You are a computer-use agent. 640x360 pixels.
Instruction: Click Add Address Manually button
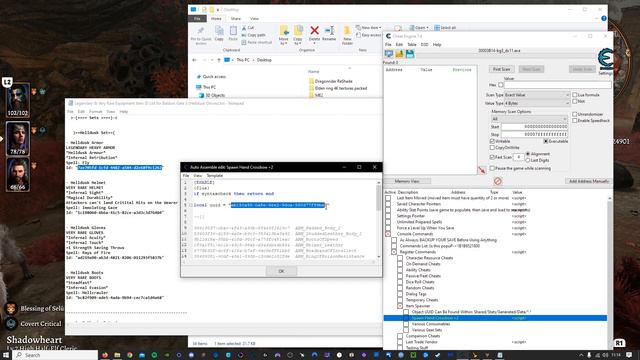pos(589,181)
